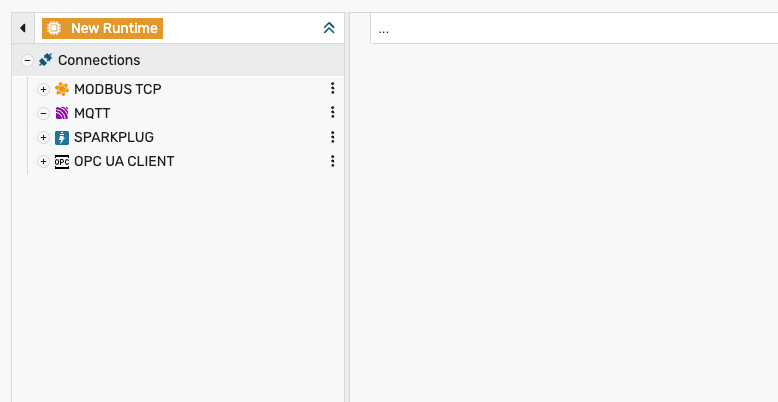This screenshot has height=402, width=778.
Task: Click the MODBUS TCP gear icon
Action: click(62, 89)
